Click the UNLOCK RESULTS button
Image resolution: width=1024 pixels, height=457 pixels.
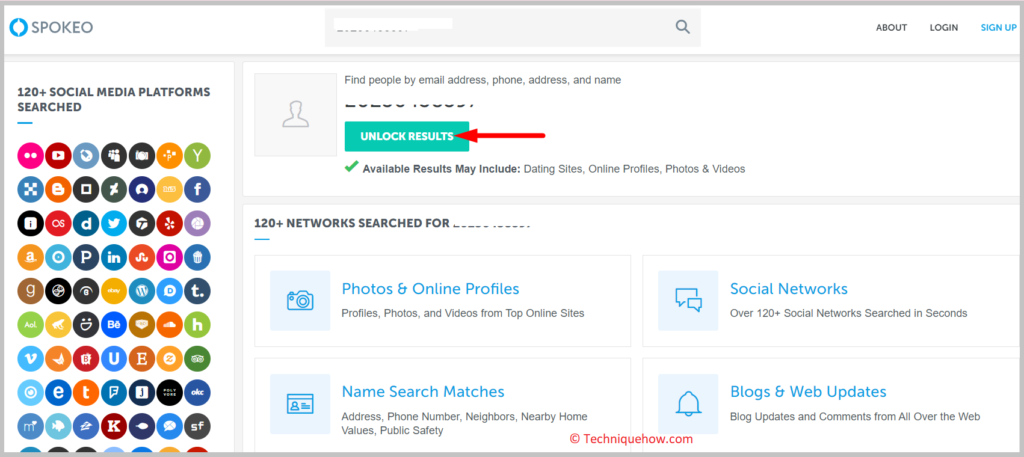pos(407,136)
